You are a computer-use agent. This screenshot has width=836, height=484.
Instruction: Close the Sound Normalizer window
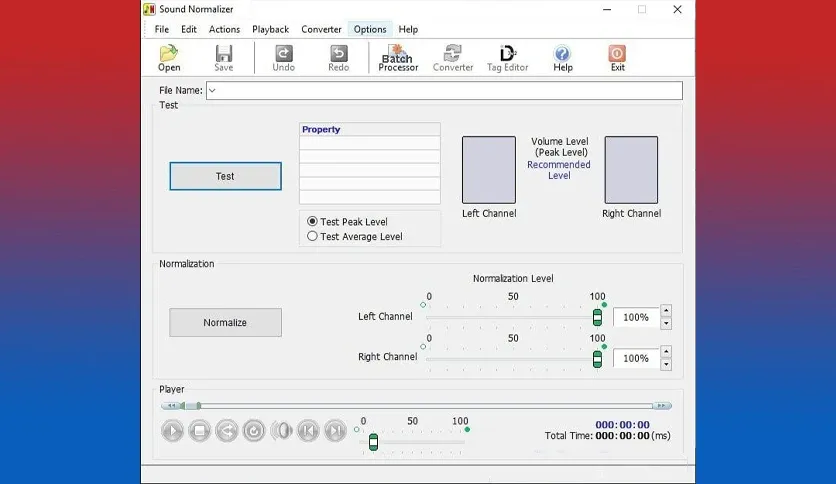677,9
